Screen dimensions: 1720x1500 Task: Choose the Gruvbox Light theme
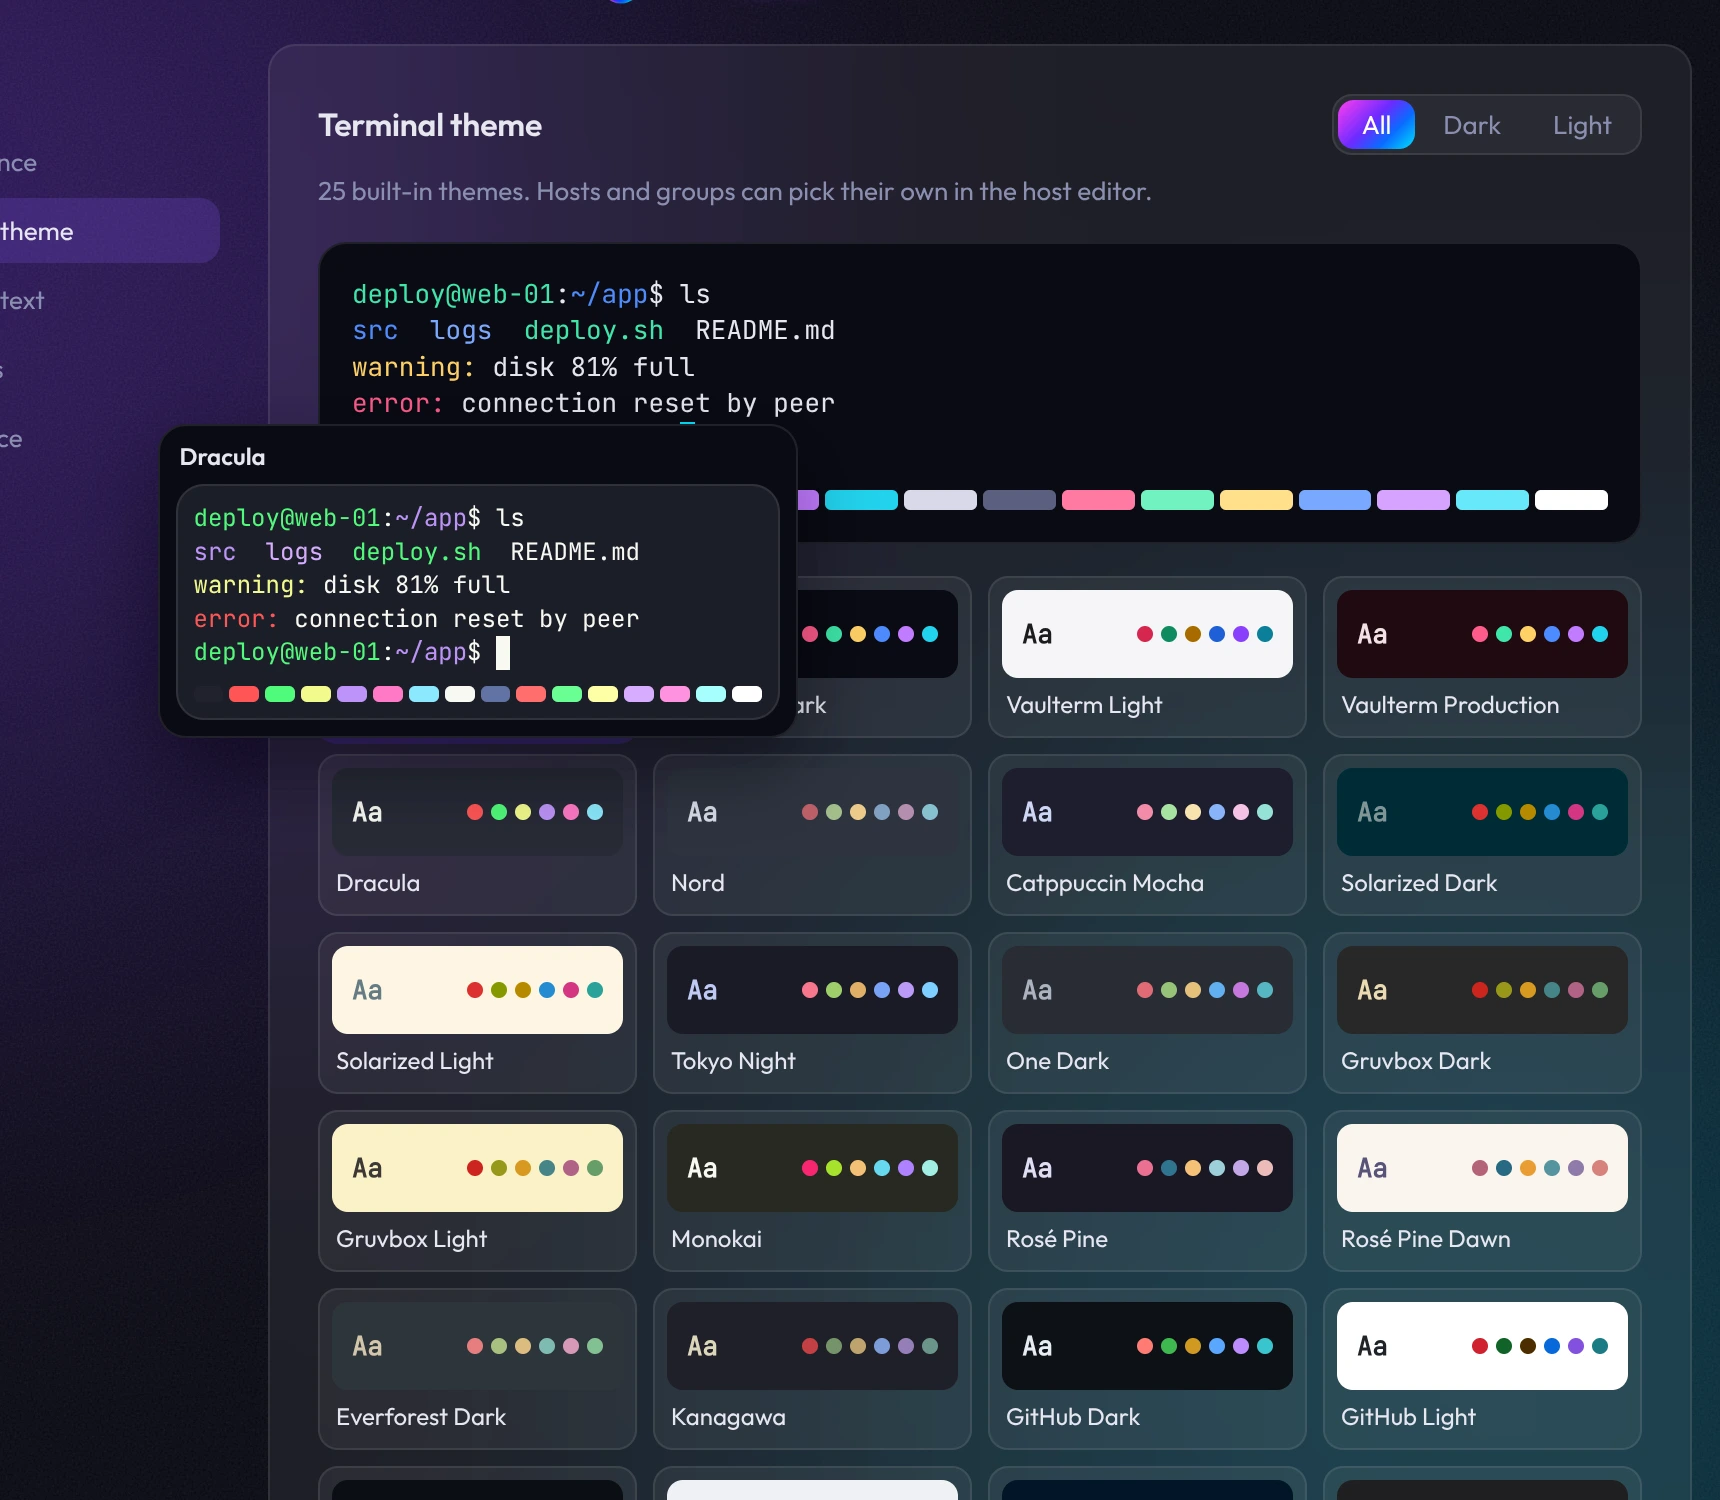click(x=477, y=1191)
